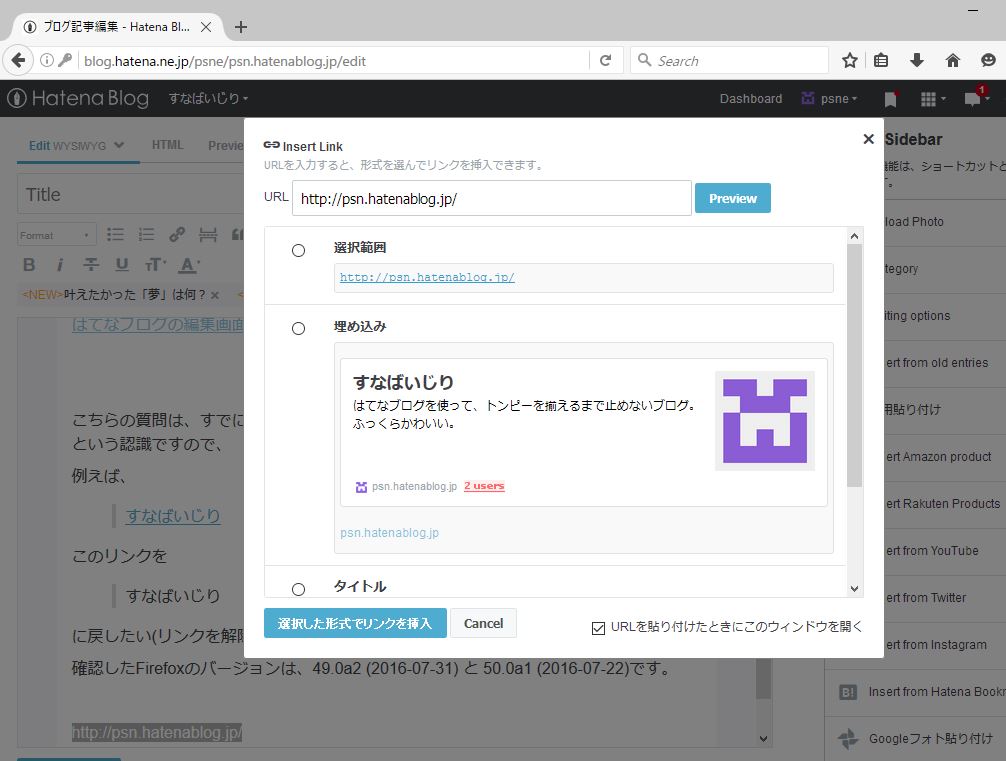
Task: Expand the Edit WYSIWYG mode dropdown
Action: coord(119,145)
